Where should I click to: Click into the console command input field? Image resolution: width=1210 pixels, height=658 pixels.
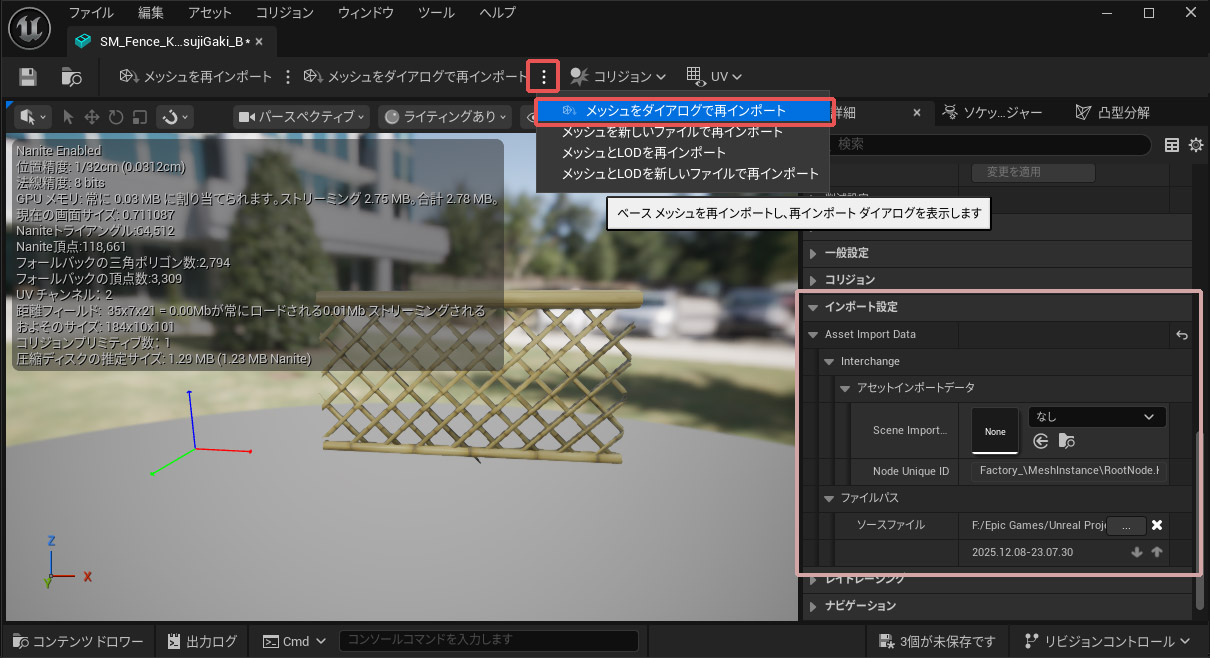point(490,640)
